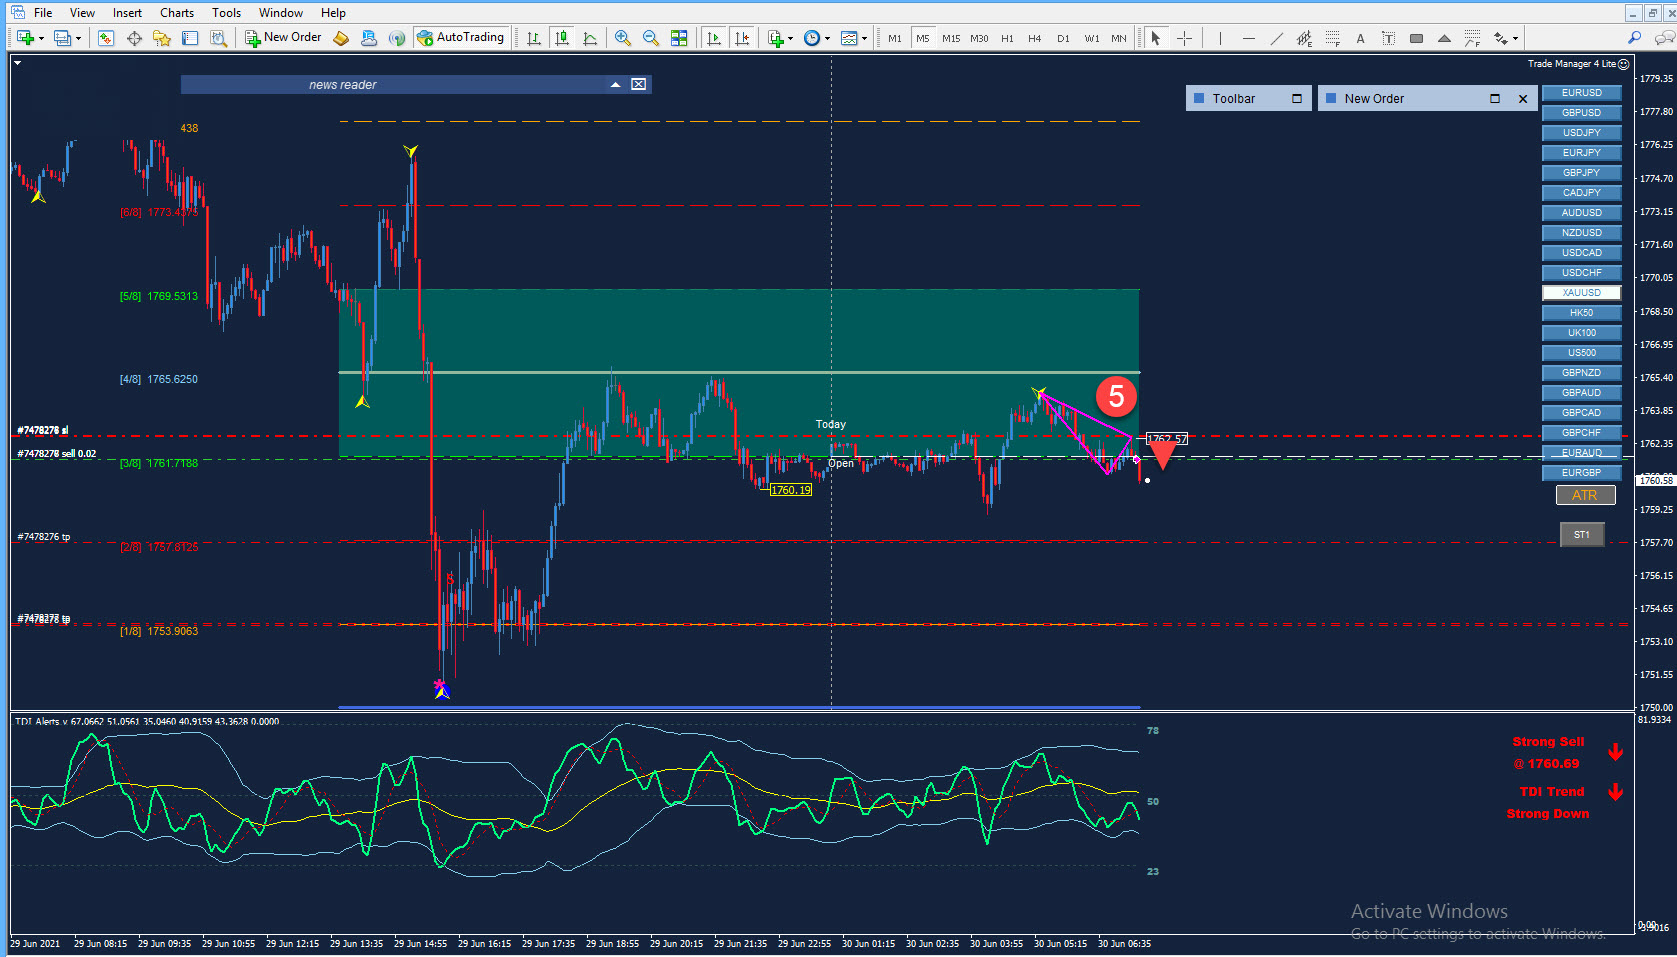Close the New Order floating panel
This screenshot has height=957, width=1677.
coord(1523,99)
